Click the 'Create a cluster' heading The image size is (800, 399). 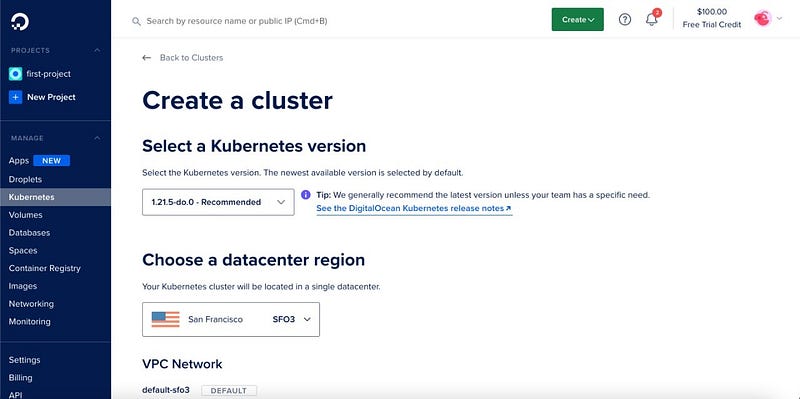click(237, 101)
